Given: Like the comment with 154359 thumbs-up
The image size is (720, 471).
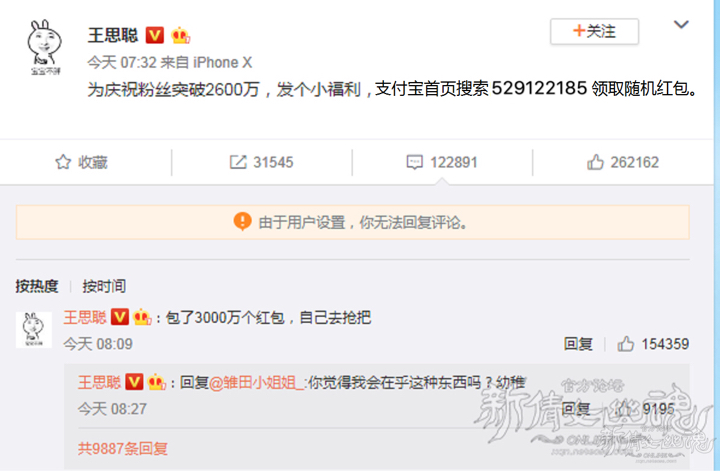Looking at the screenshot, I should pos(625,344).
